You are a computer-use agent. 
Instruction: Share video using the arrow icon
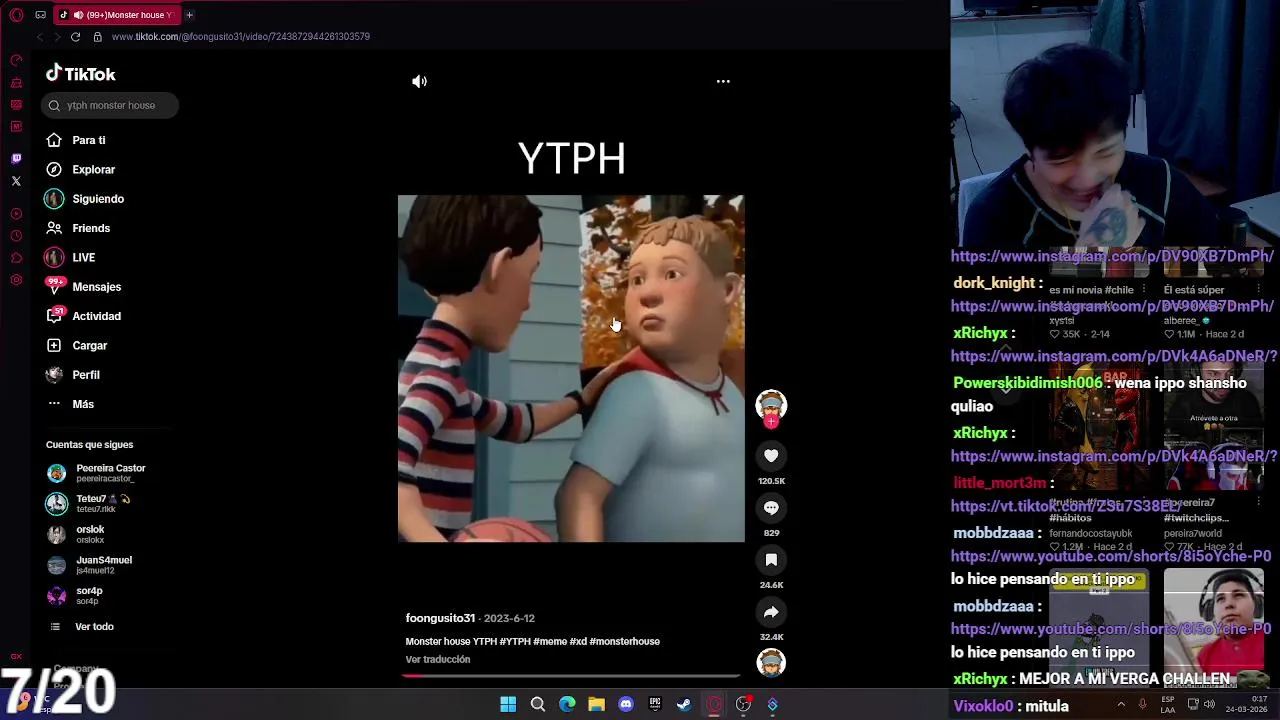click(771, 612)
